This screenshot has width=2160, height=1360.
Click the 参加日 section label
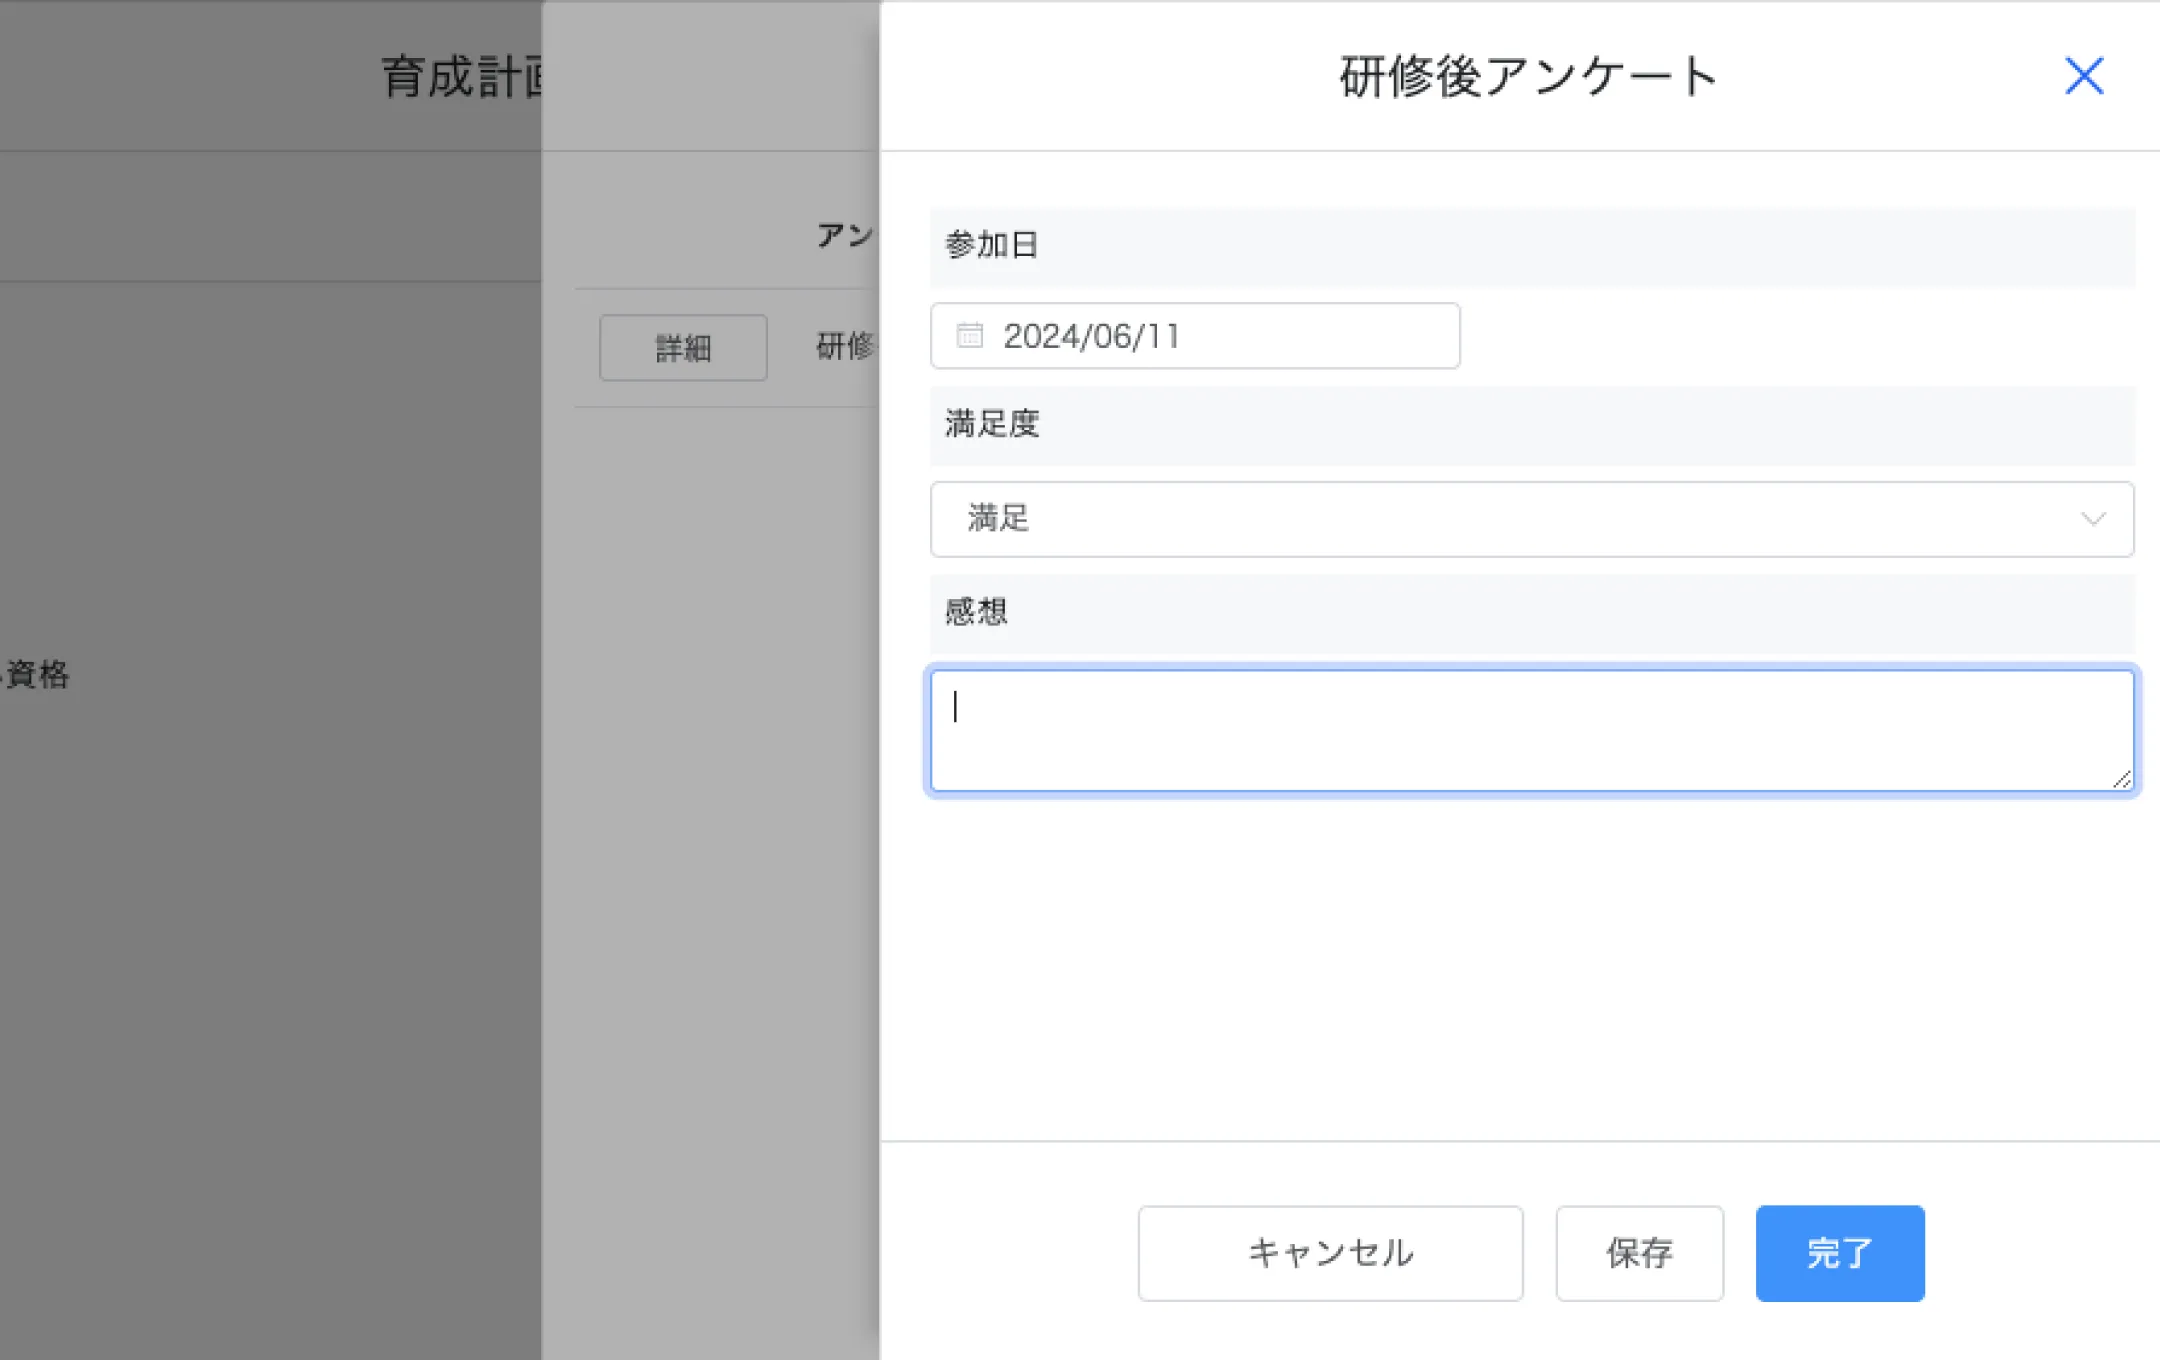[x=991, y=245]
